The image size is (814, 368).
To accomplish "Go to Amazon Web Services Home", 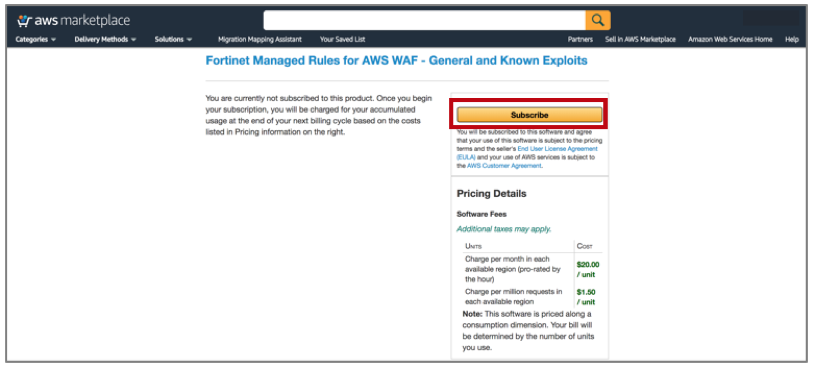I will [730, 39].
